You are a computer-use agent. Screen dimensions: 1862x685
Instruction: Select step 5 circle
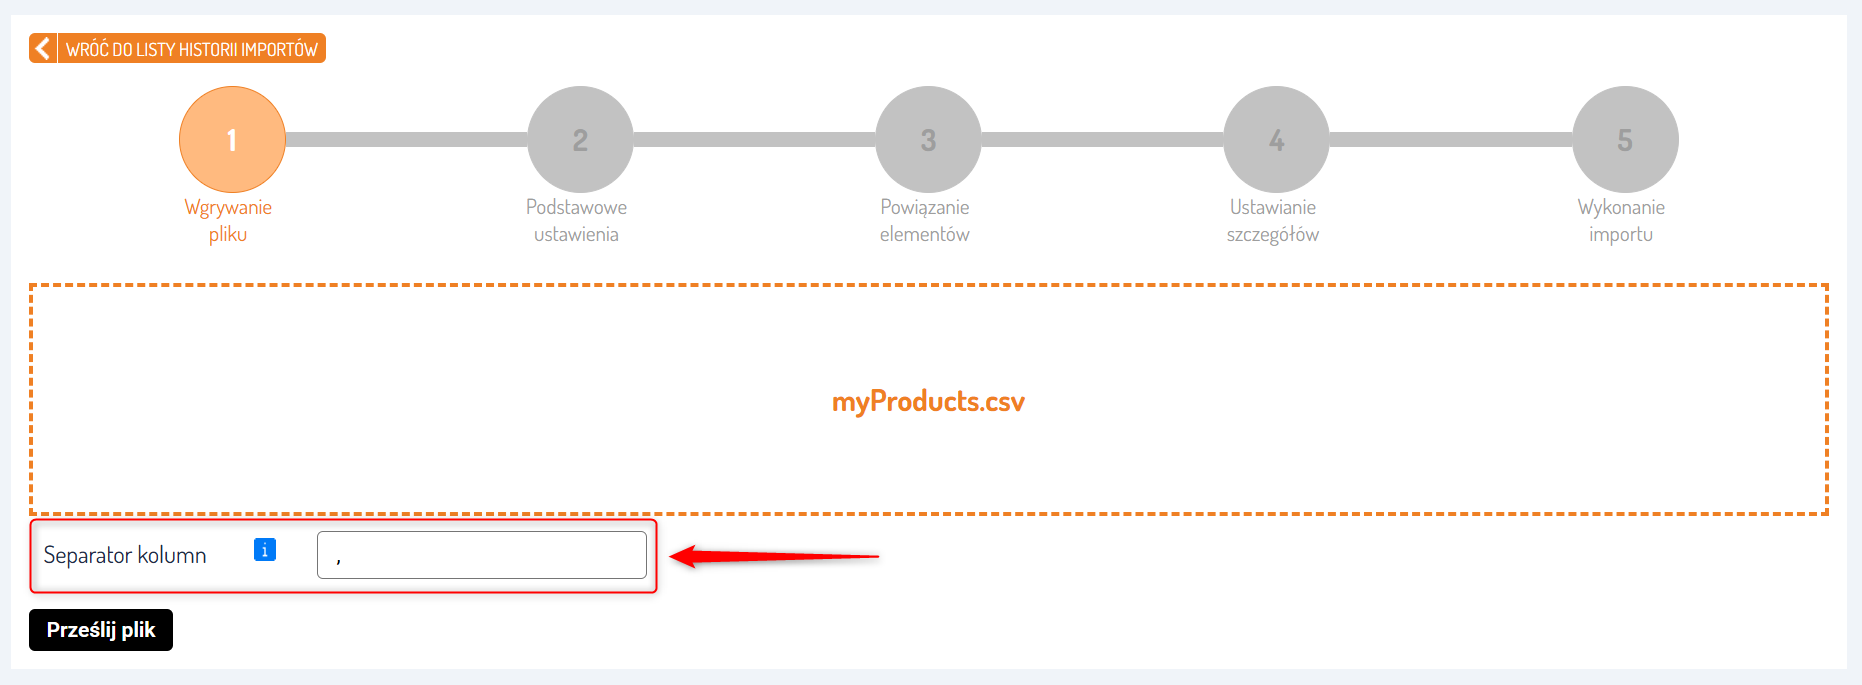pyautogui.click(x=1625, y=139)
